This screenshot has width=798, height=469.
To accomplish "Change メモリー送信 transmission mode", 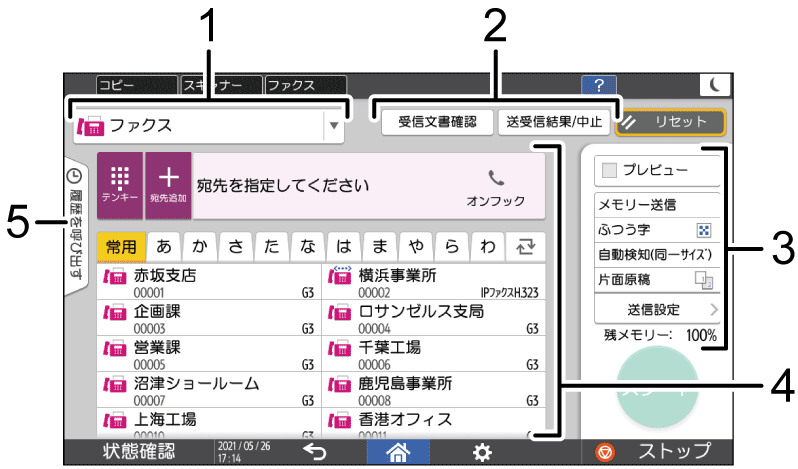I will (x=657, y=204).
